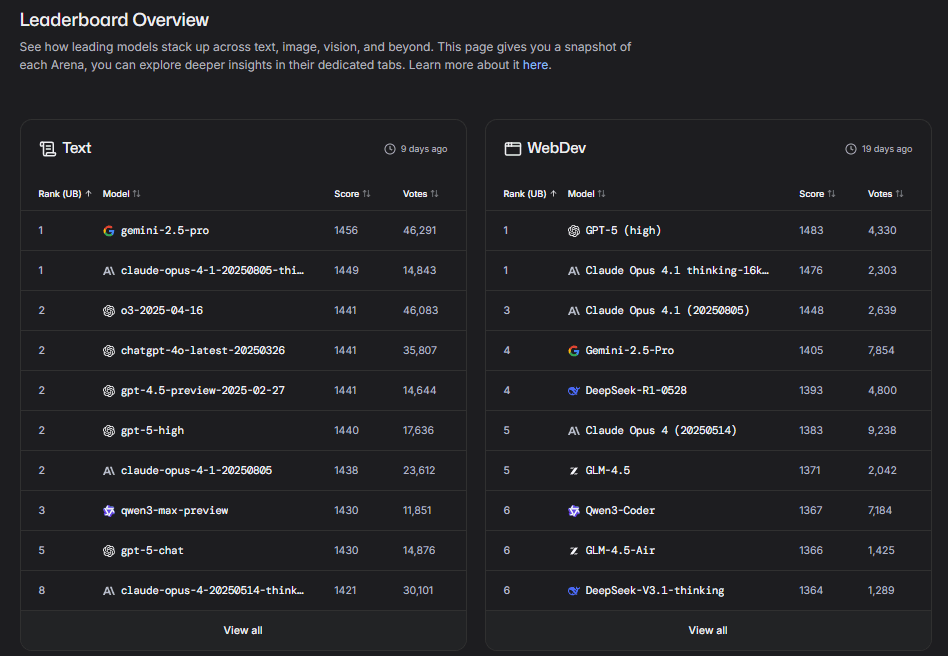Image resolution: width=948 pixels, height=656 pixels.
Task: Select the gpt-4.5-preview-2025-02-27 model name
Action: (x=203, y=391)
